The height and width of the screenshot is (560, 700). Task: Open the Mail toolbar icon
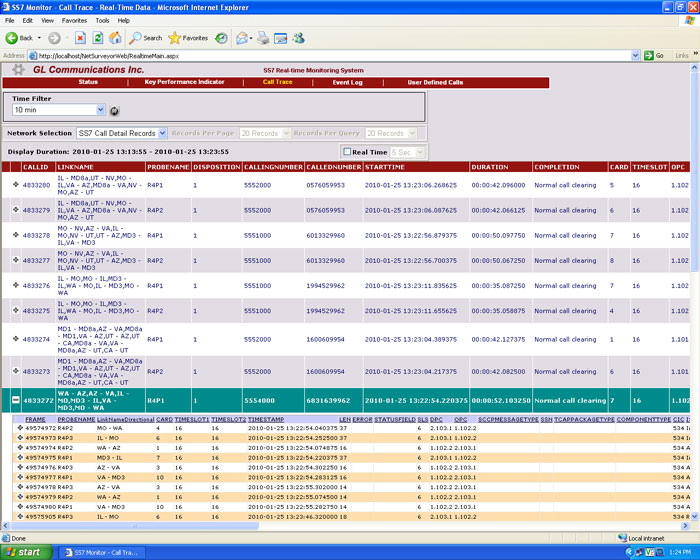pyautogui.click(x=242, y=38)
